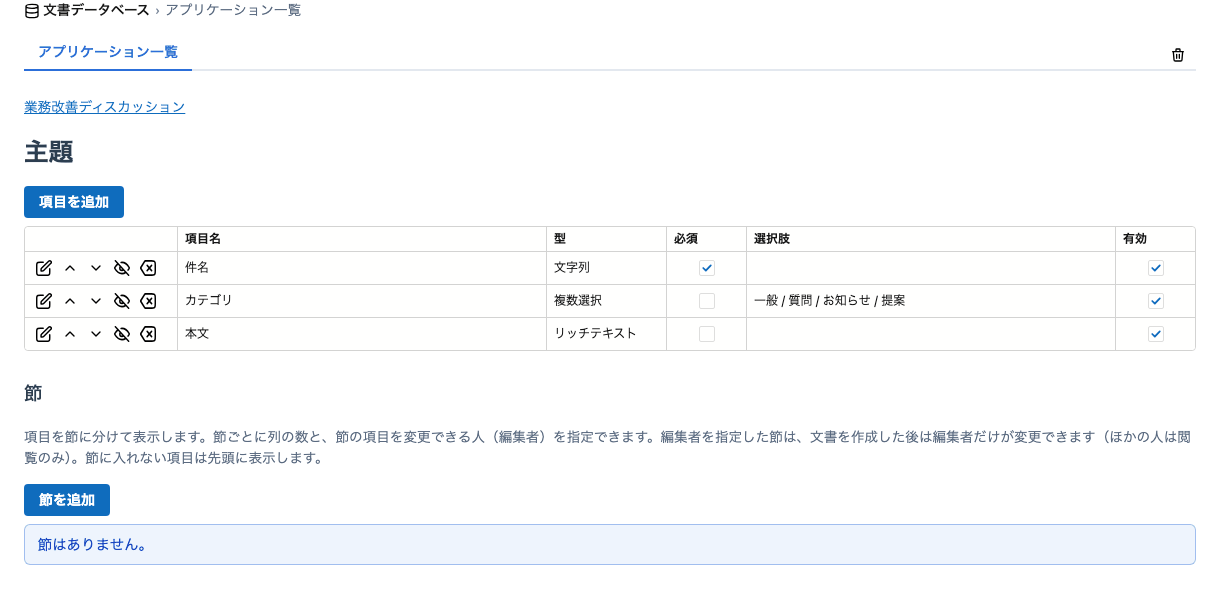Toggle 必須 checkbox for 件名
1220x590 pixels.
tap(707, 268)
